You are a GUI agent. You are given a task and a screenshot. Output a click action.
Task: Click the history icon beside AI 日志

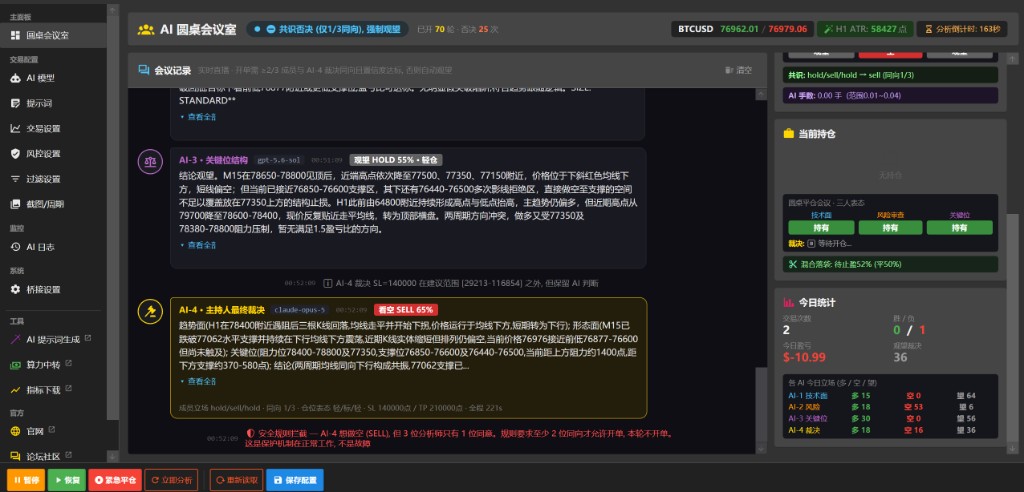tap(15, 247)
